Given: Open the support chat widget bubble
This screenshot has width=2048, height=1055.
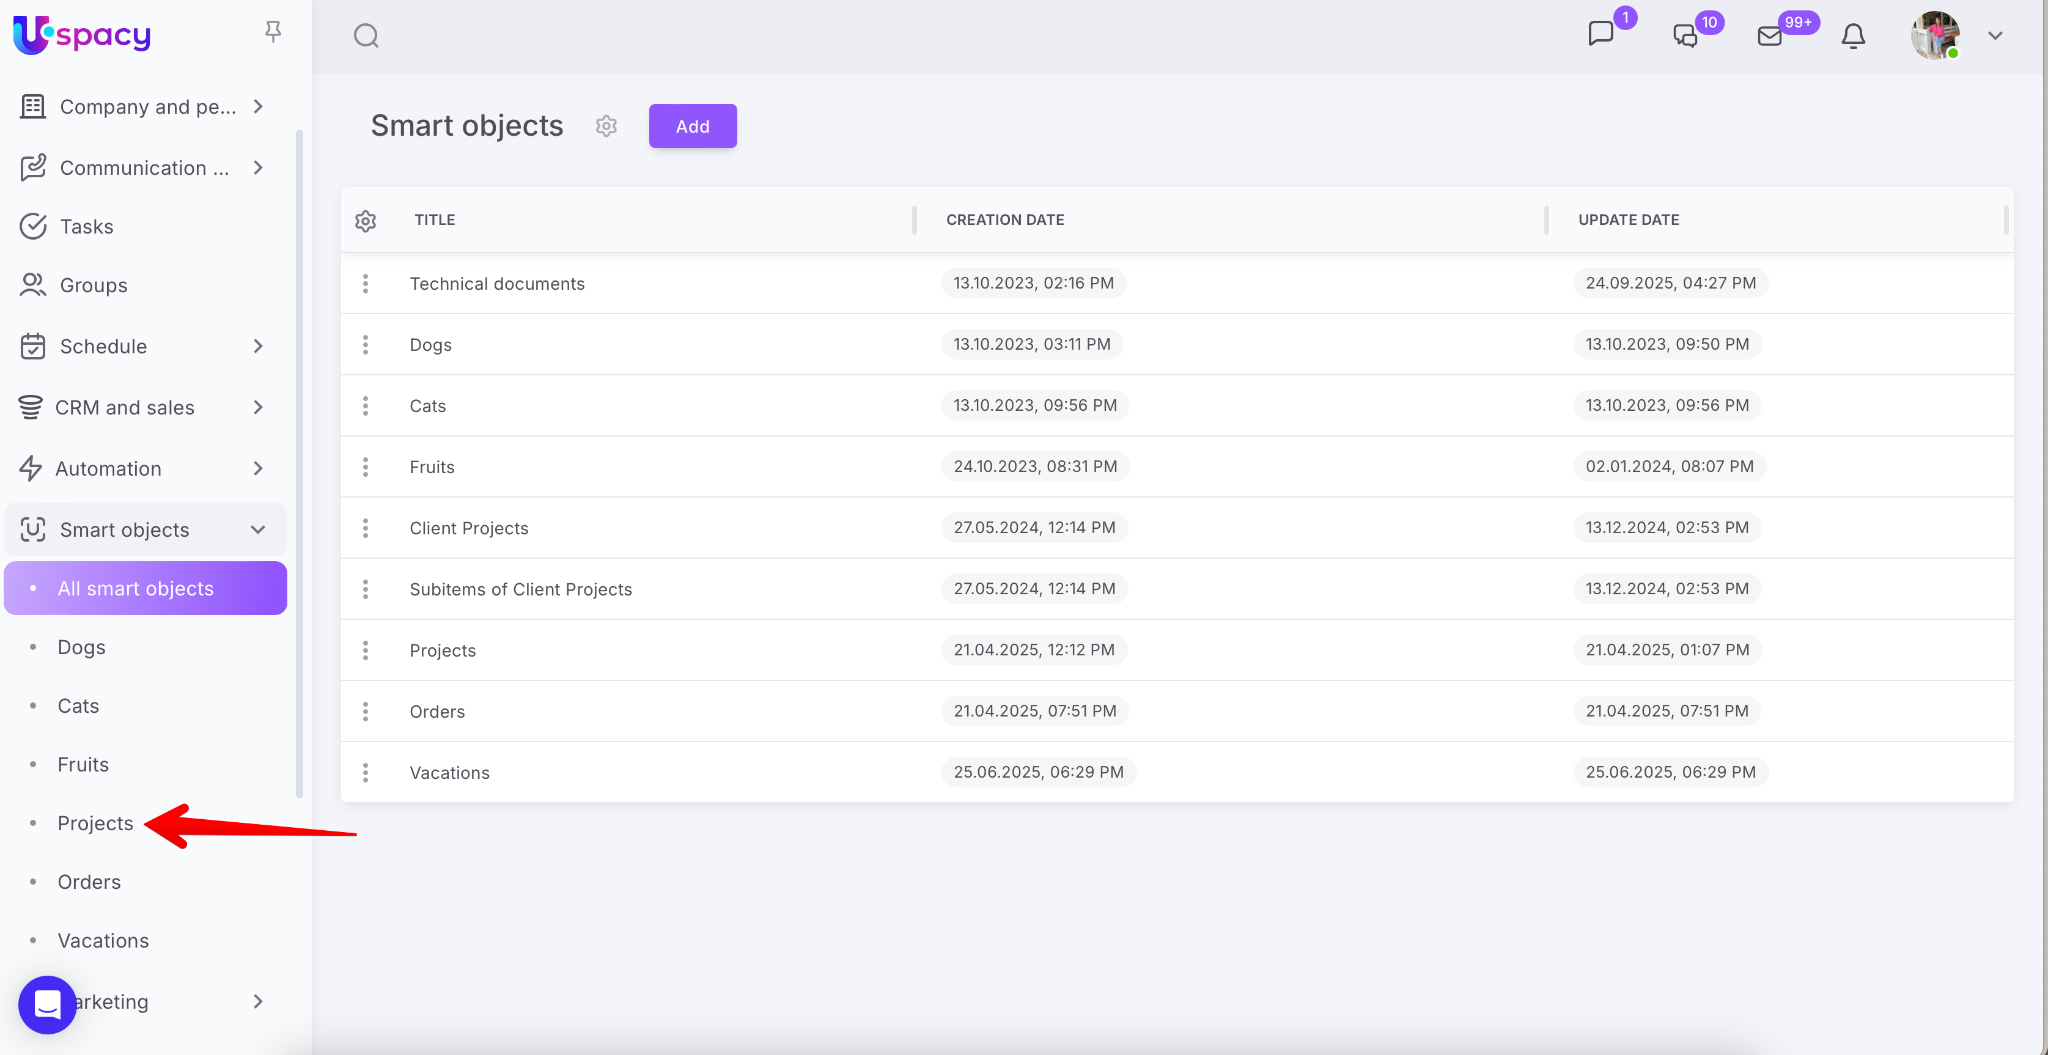Looking at the screenshot, I should [47, 1004].
